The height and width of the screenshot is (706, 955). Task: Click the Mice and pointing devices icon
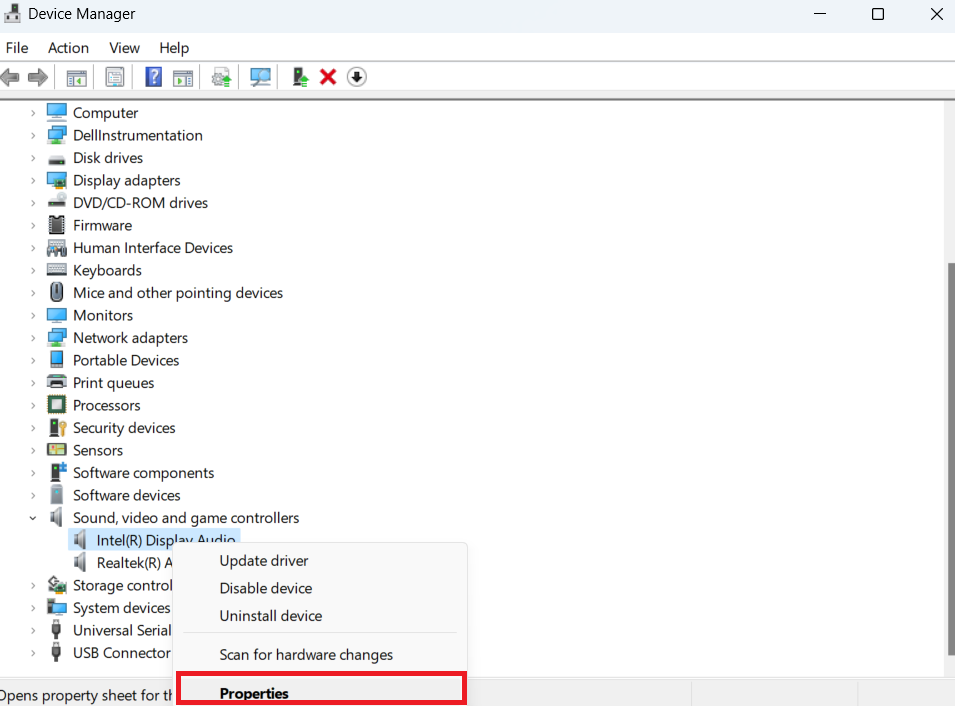[x=57, y=292]
